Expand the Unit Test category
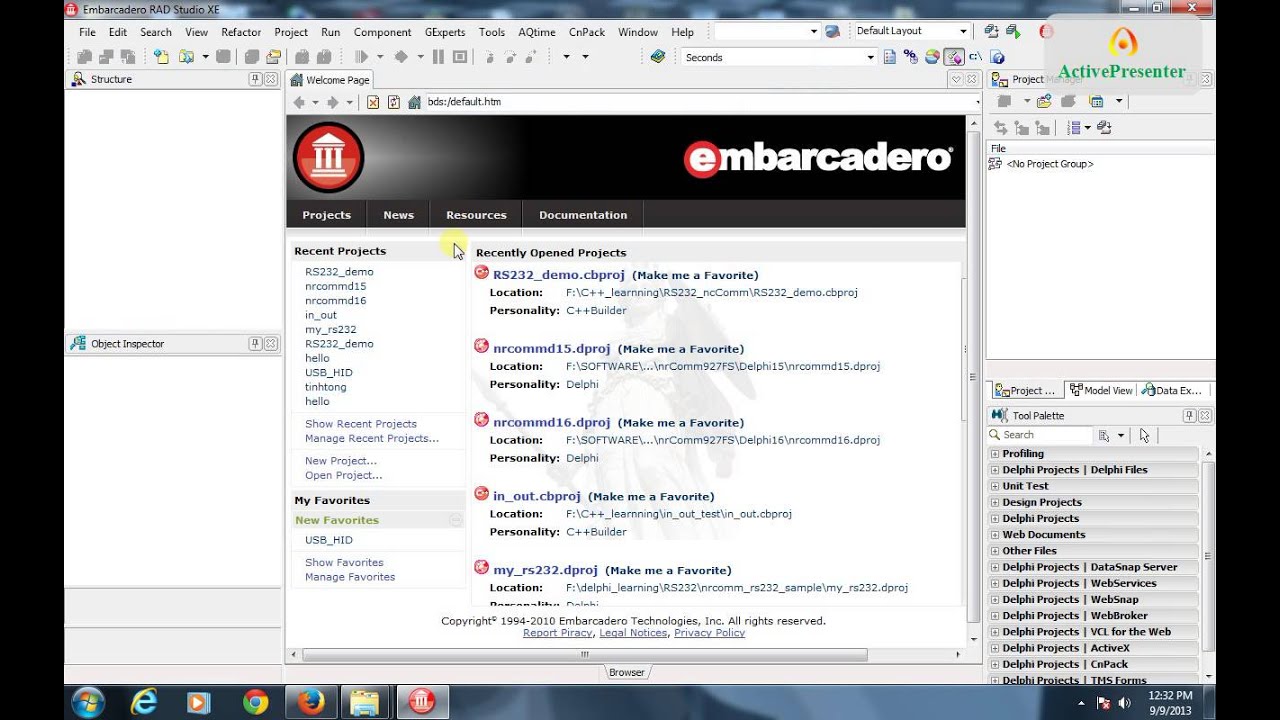Viewport: 1280px width, 720px height. [x=995, y=486]
